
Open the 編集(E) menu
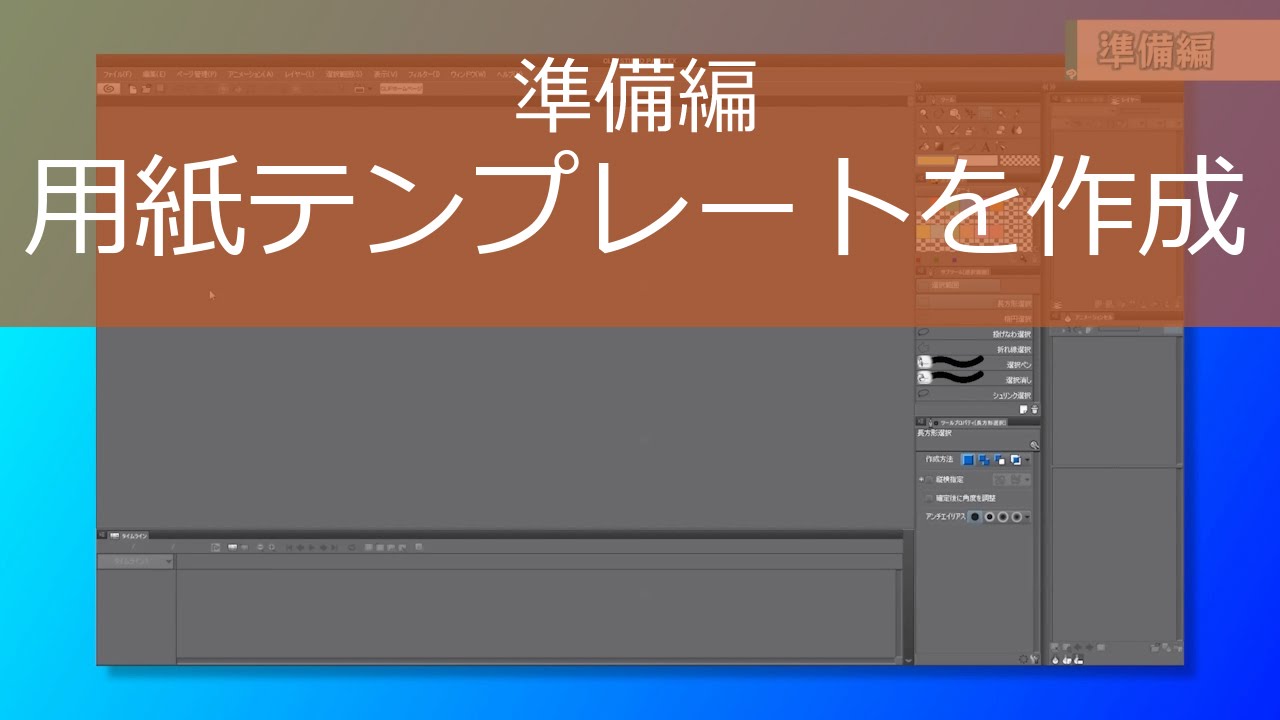tap(154, 74)
